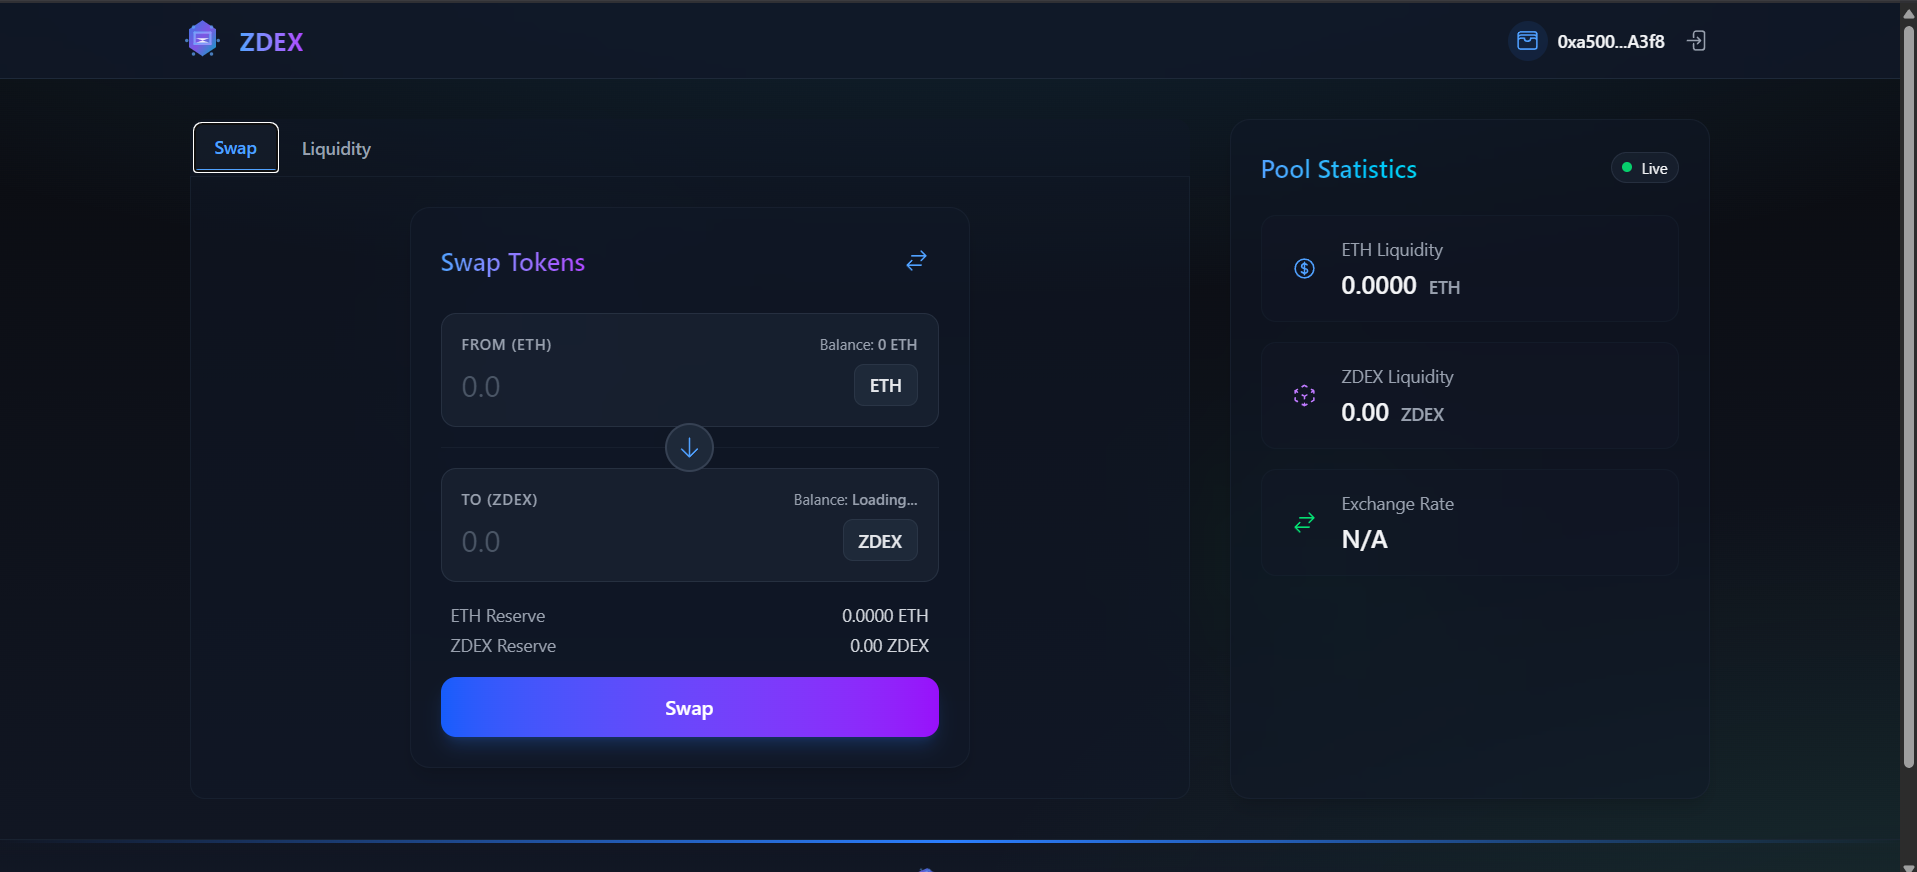The width and height of the screenshot is (1917, 872).
Task: Click the ZDEX Liquidity 0.00 value
Action: [1365, 413]
